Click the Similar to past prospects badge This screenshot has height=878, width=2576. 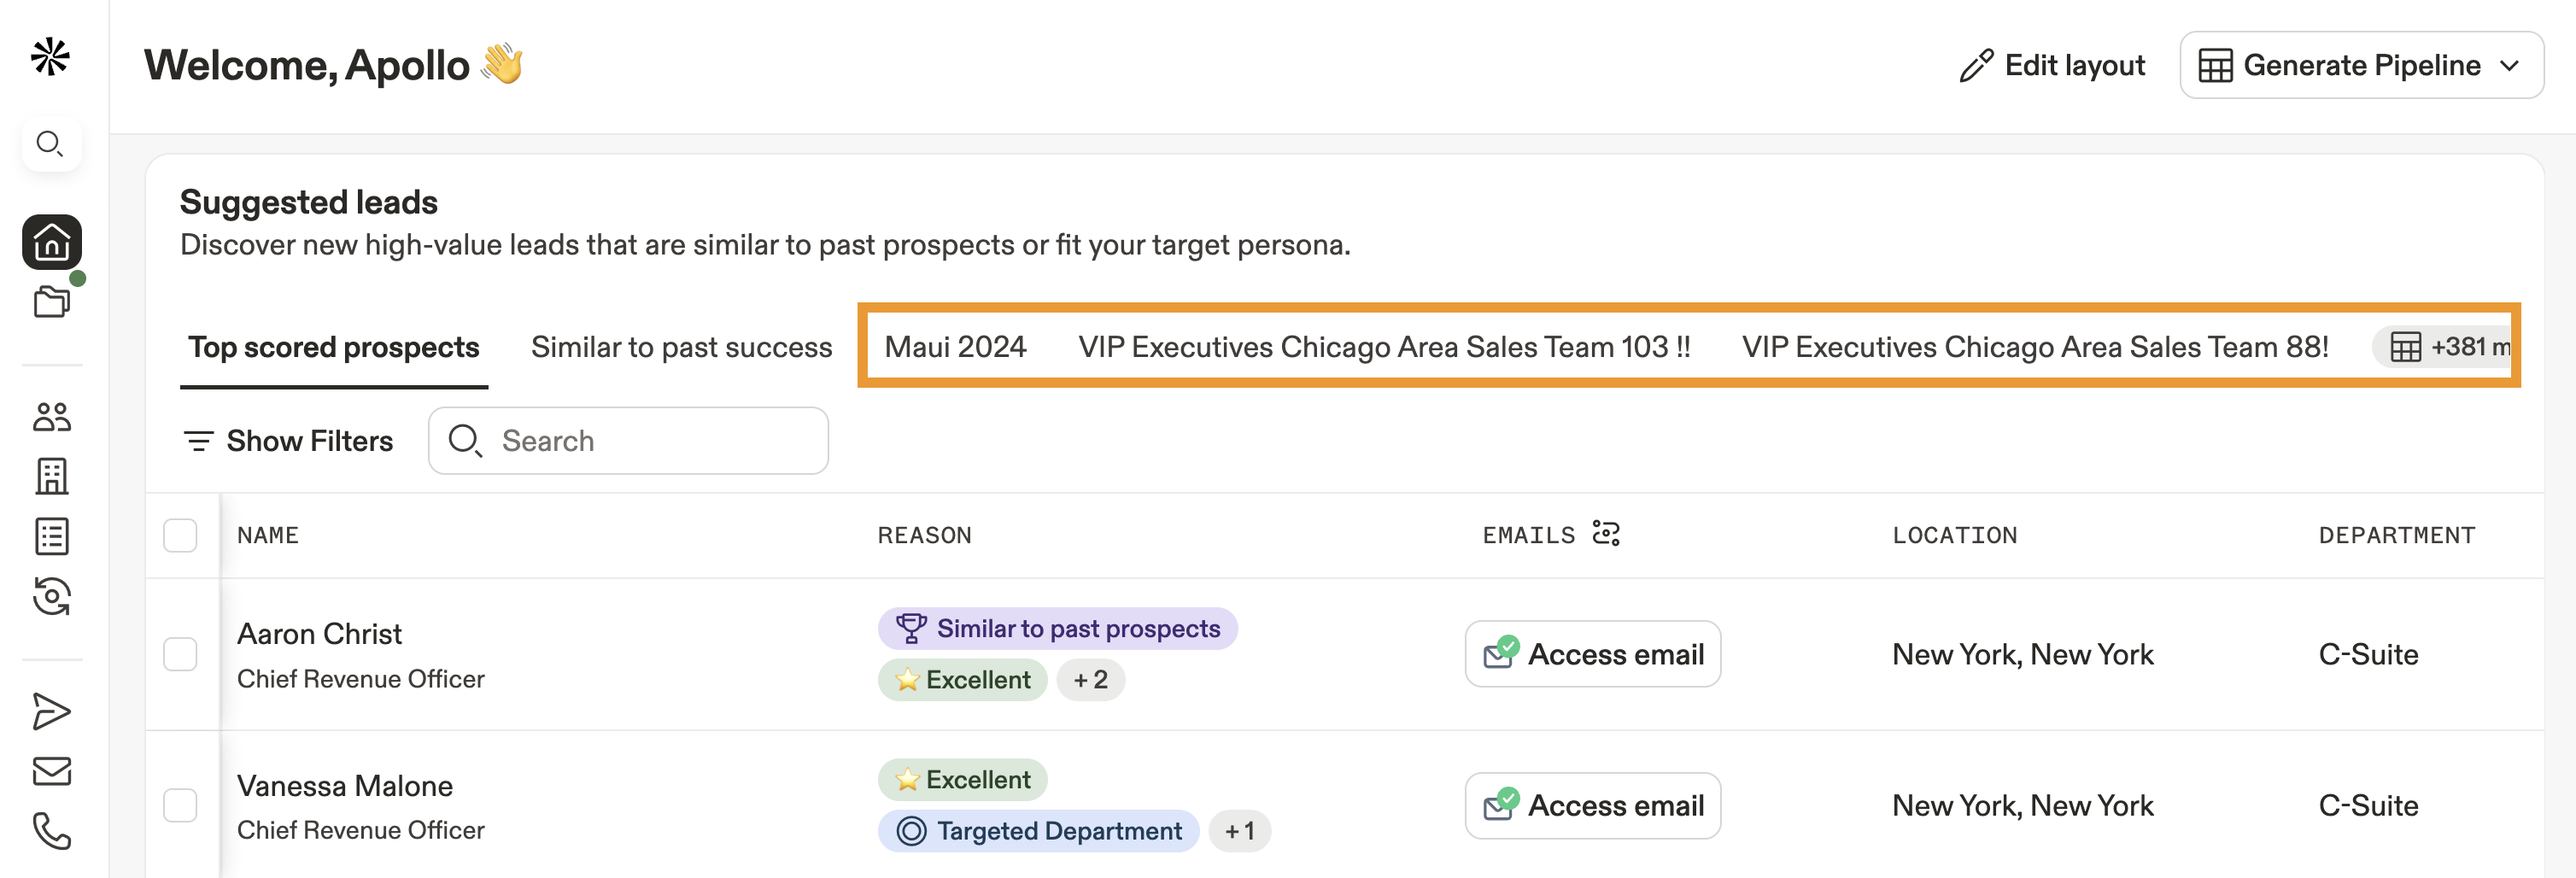coord(1057,629)
